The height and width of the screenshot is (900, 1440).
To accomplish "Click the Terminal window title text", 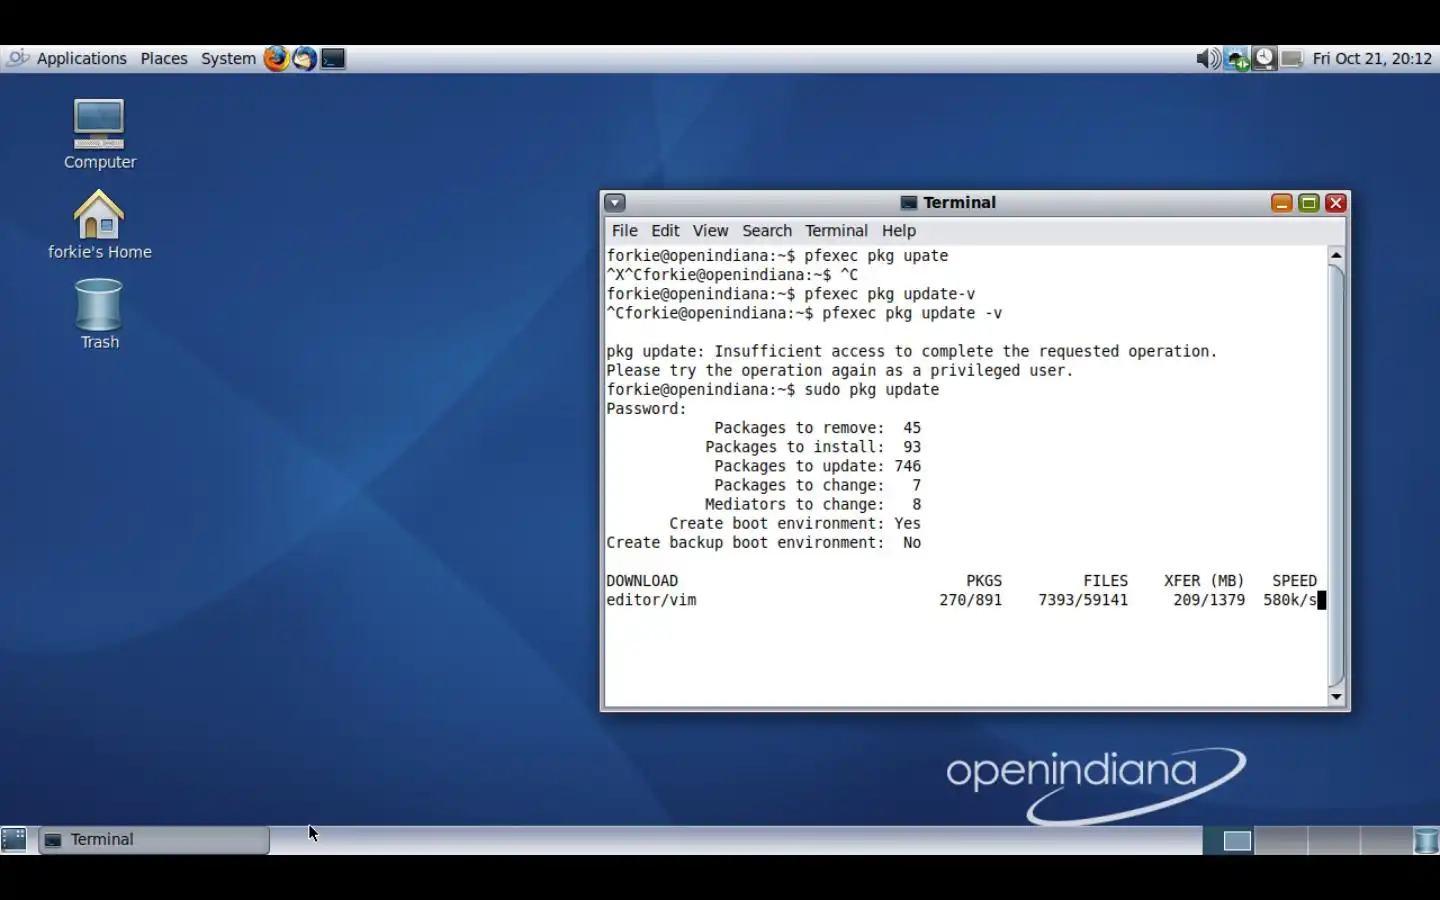I will (959, 203).
